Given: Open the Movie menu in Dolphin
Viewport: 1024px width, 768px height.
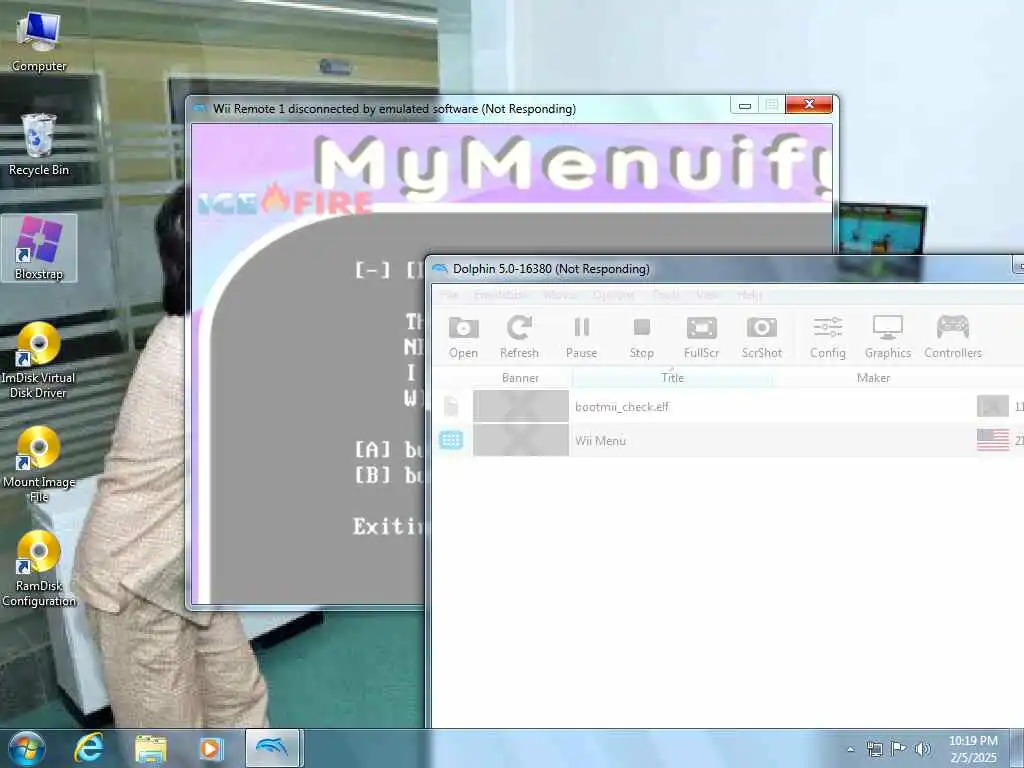Looking at the screenshot, I should (560, 295).
